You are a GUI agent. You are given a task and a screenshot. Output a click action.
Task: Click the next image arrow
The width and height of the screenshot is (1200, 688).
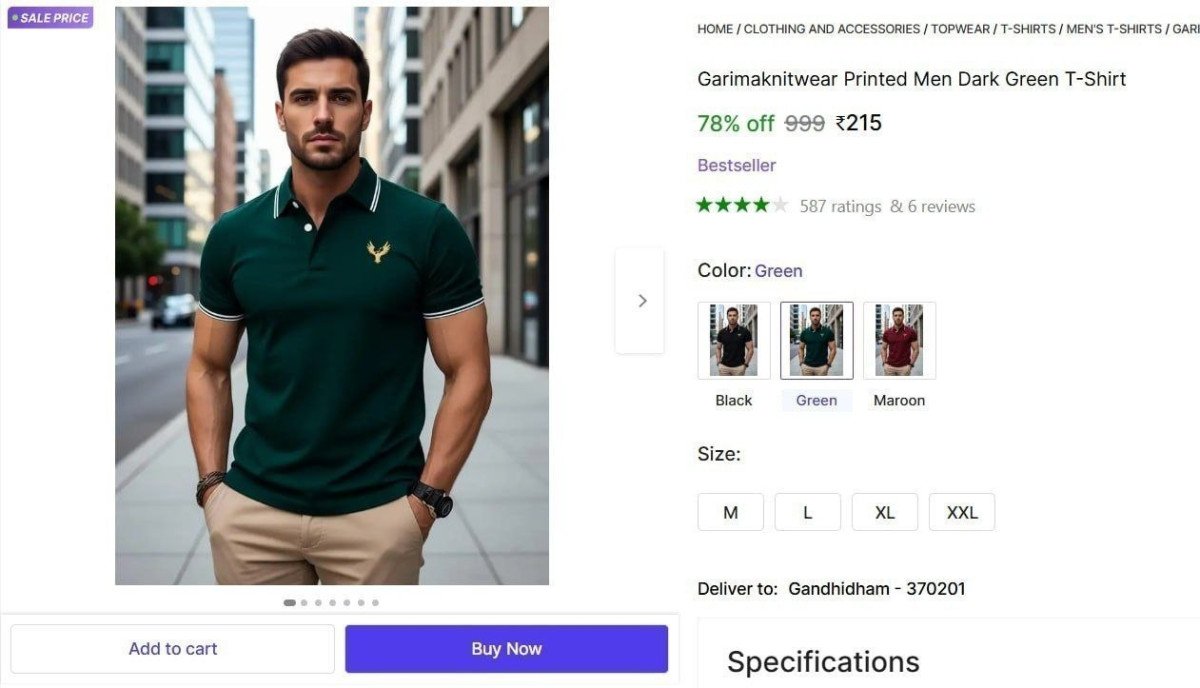click(x=641, y=300)
